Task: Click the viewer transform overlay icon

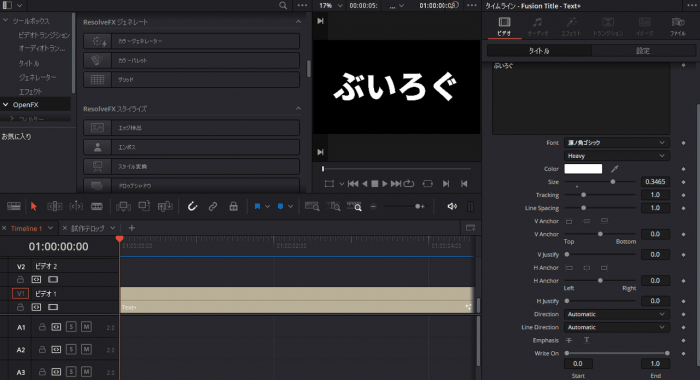Action: point(329,184)
